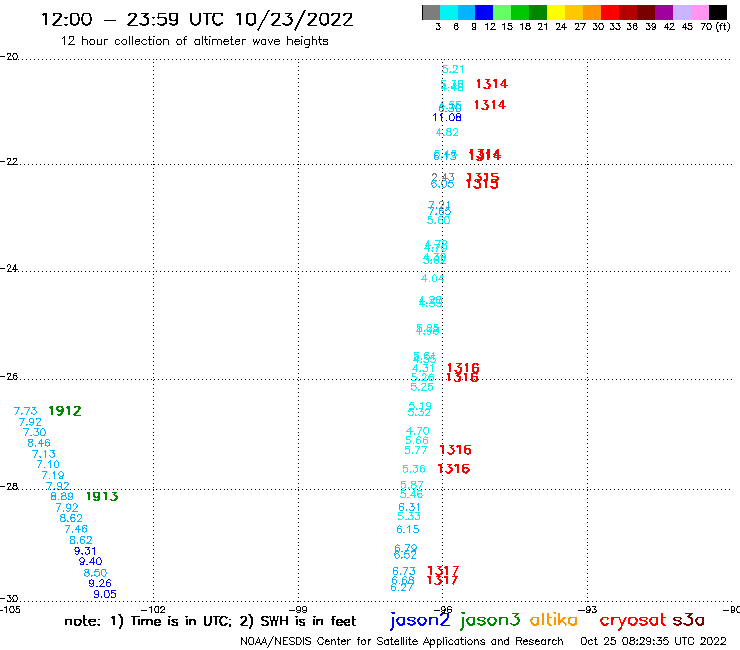Click the 'Time is in UTC' note text
The height and width of the screenshot is (650, 740).
pyautogui.click(x=181, y=621)
